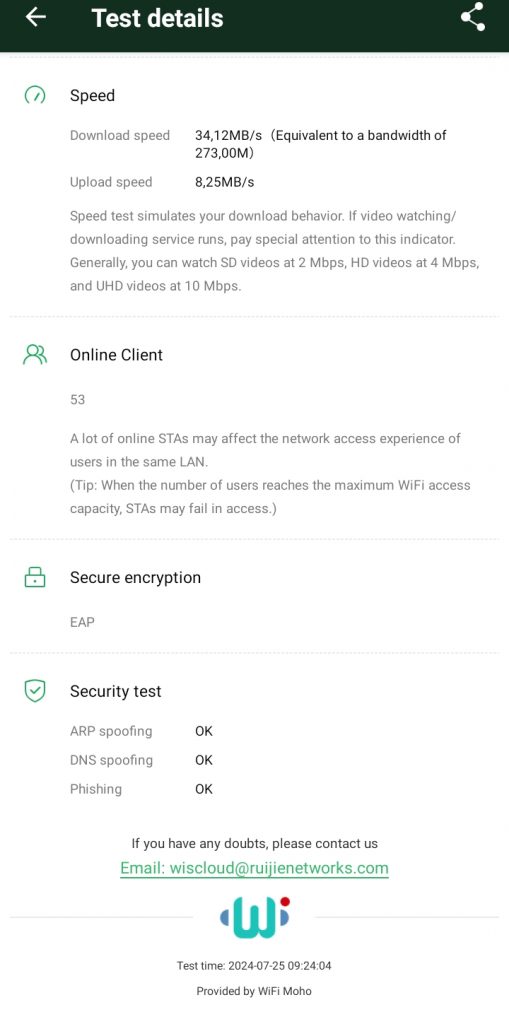Tap the online client count 53
This screenshot has width=509, height=1024.
pos(77,399)
